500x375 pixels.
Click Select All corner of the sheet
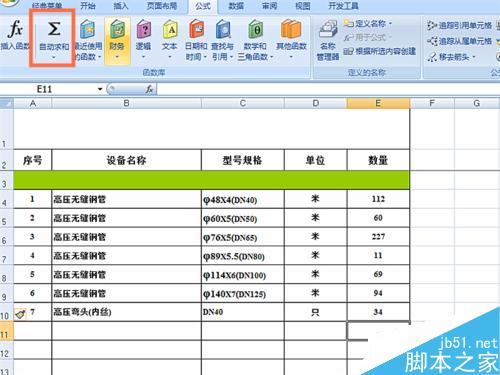click(6, 103)
